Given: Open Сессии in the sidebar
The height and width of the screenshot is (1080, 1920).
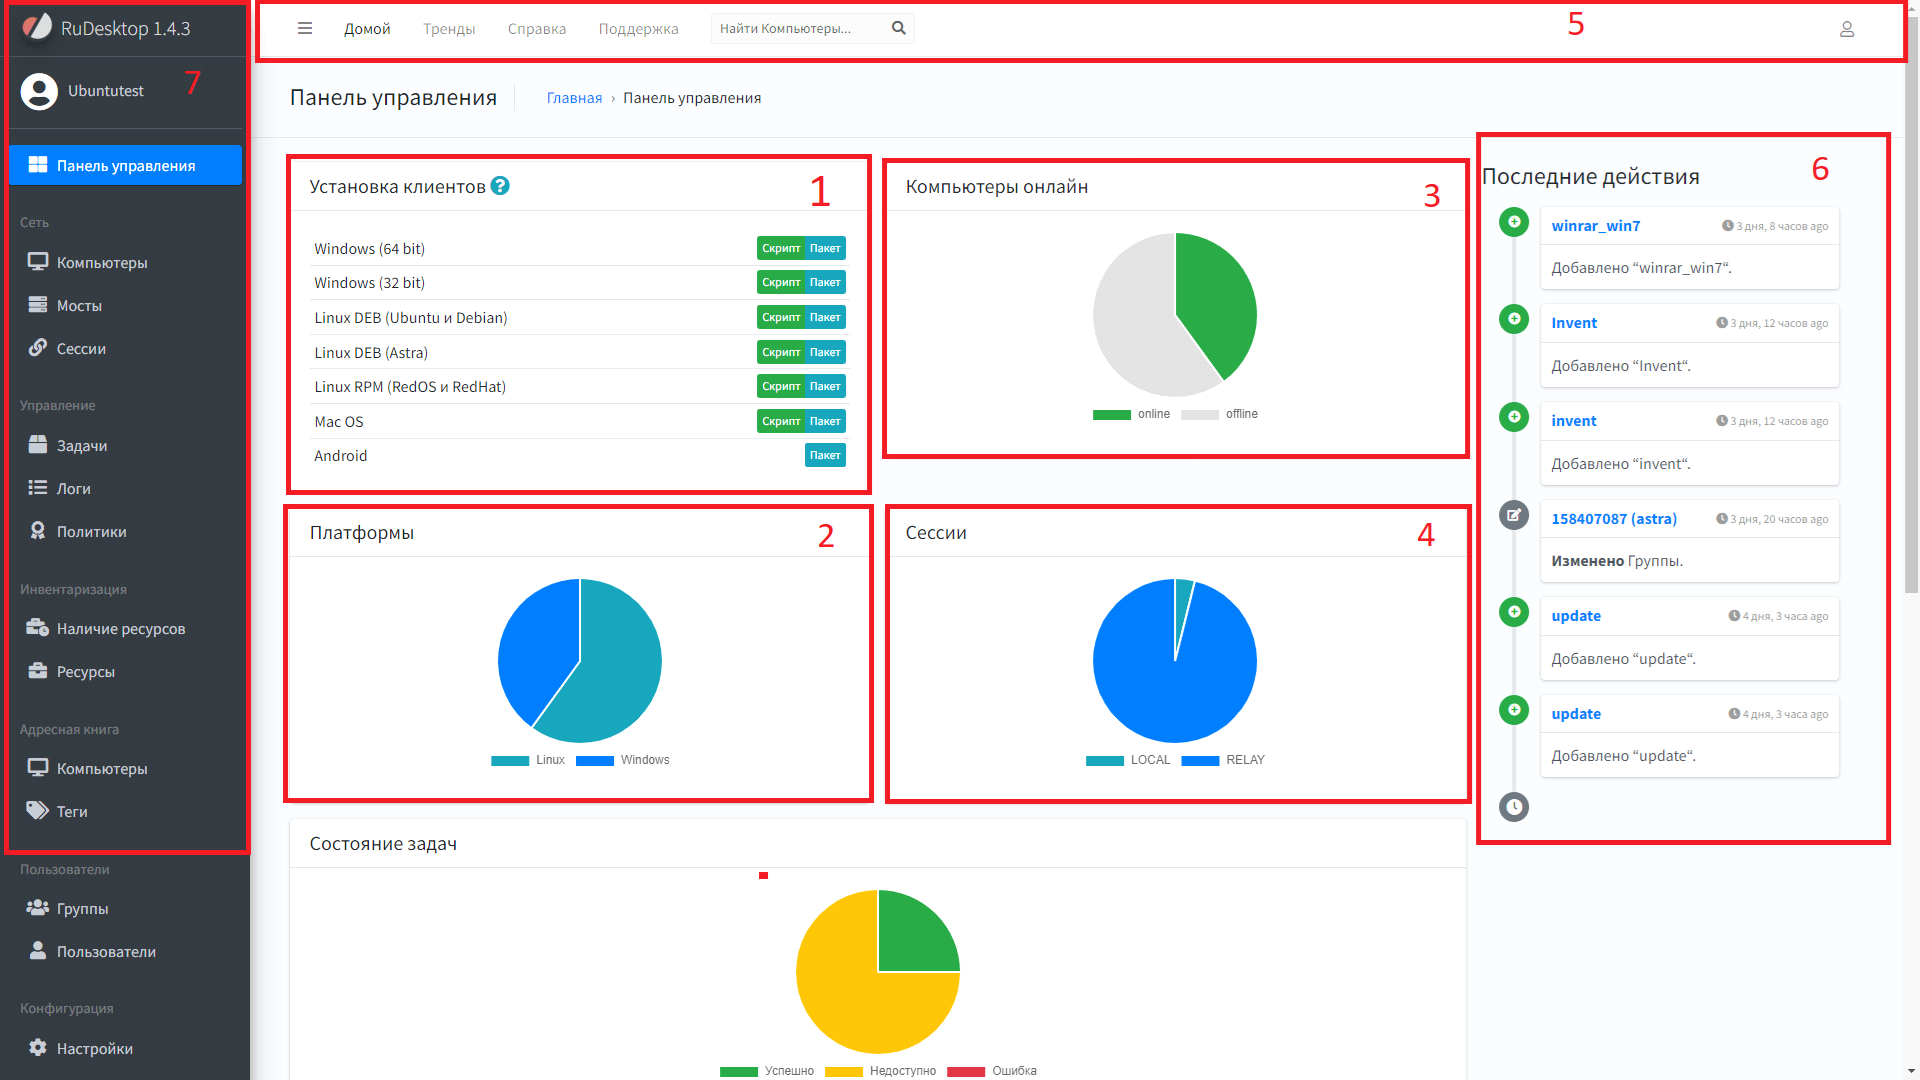Looking at the screenshot, I should point(81,349).
